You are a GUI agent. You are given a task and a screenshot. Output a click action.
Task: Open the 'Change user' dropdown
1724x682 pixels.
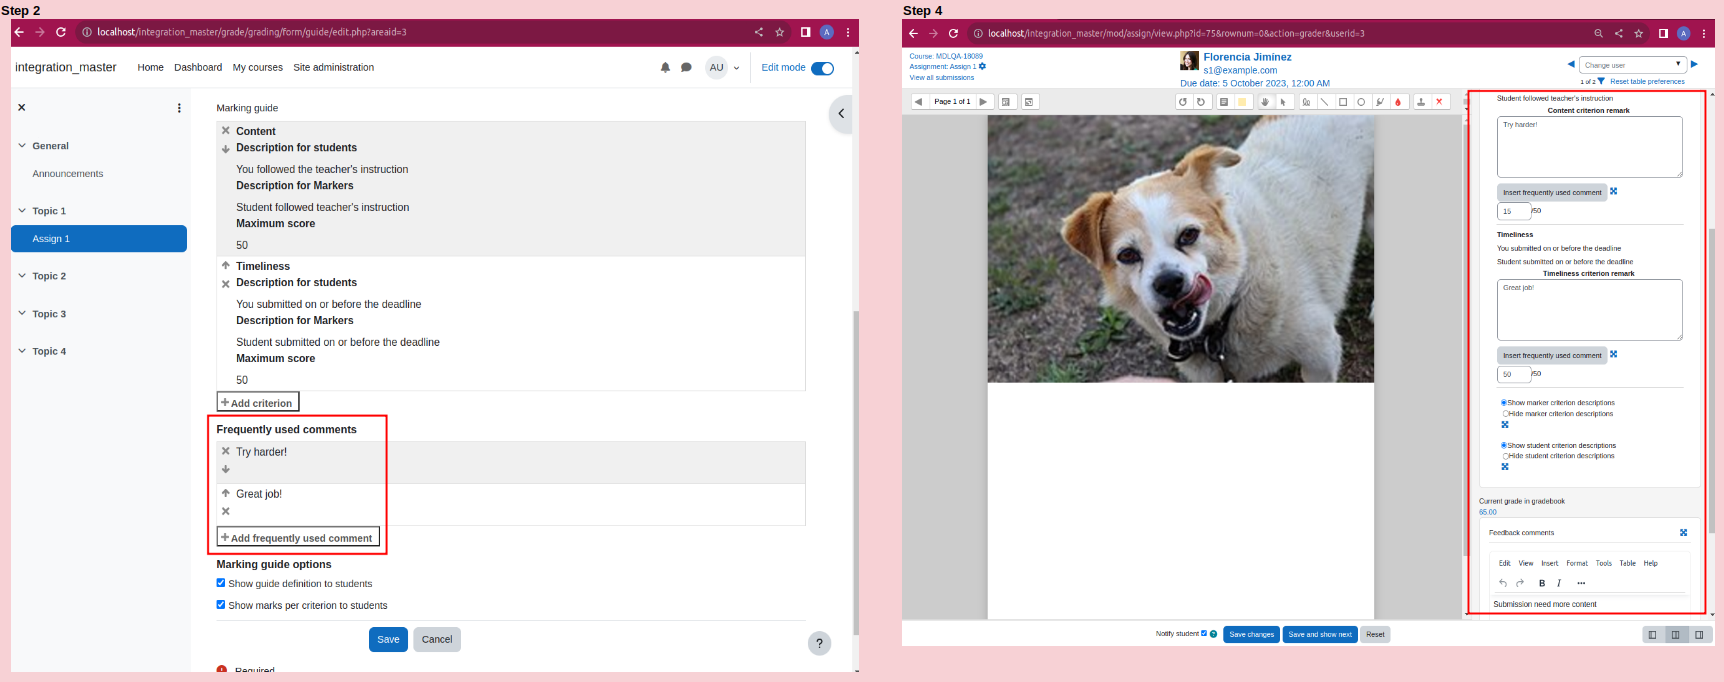[1634, 65]
